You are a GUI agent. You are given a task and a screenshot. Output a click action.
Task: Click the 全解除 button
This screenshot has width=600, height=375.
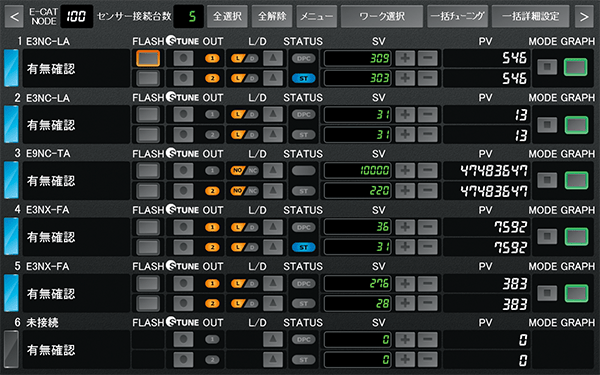(272, 16)
